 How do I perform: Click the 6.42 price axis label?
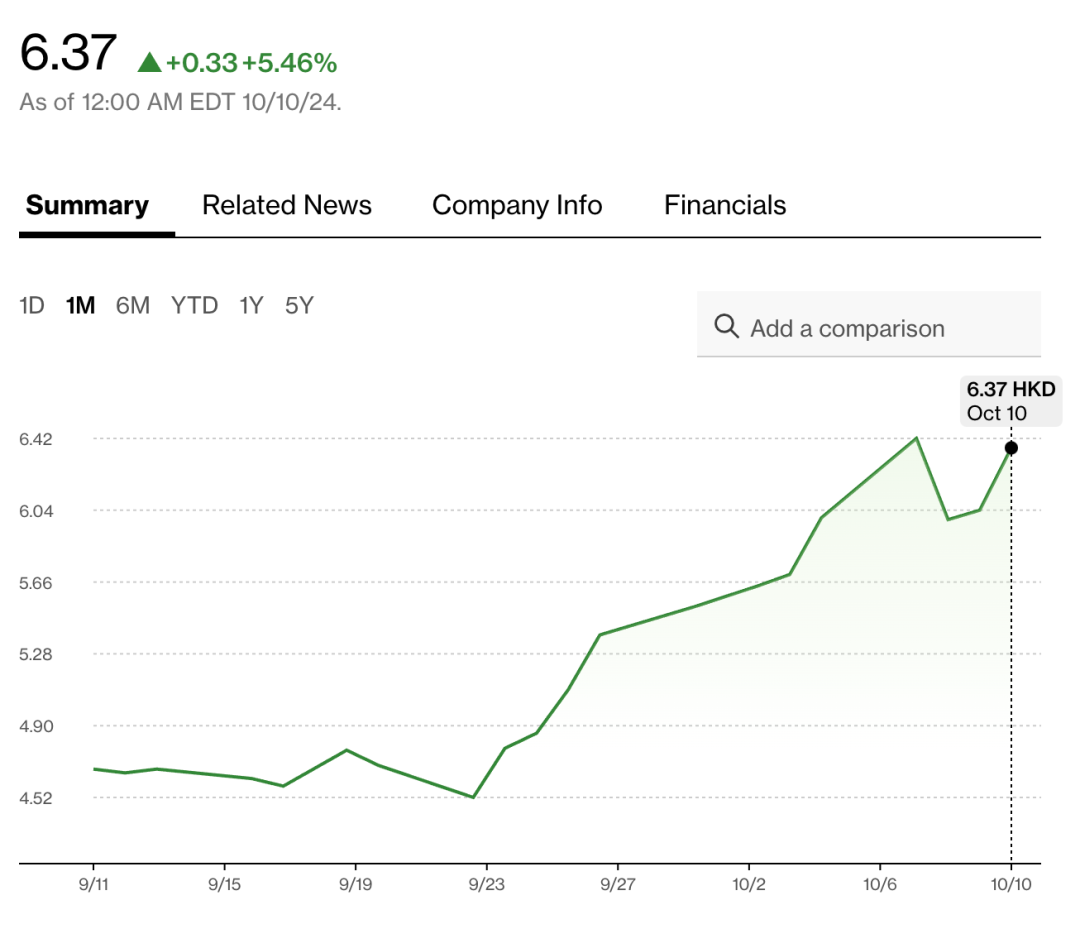point(37,439)
